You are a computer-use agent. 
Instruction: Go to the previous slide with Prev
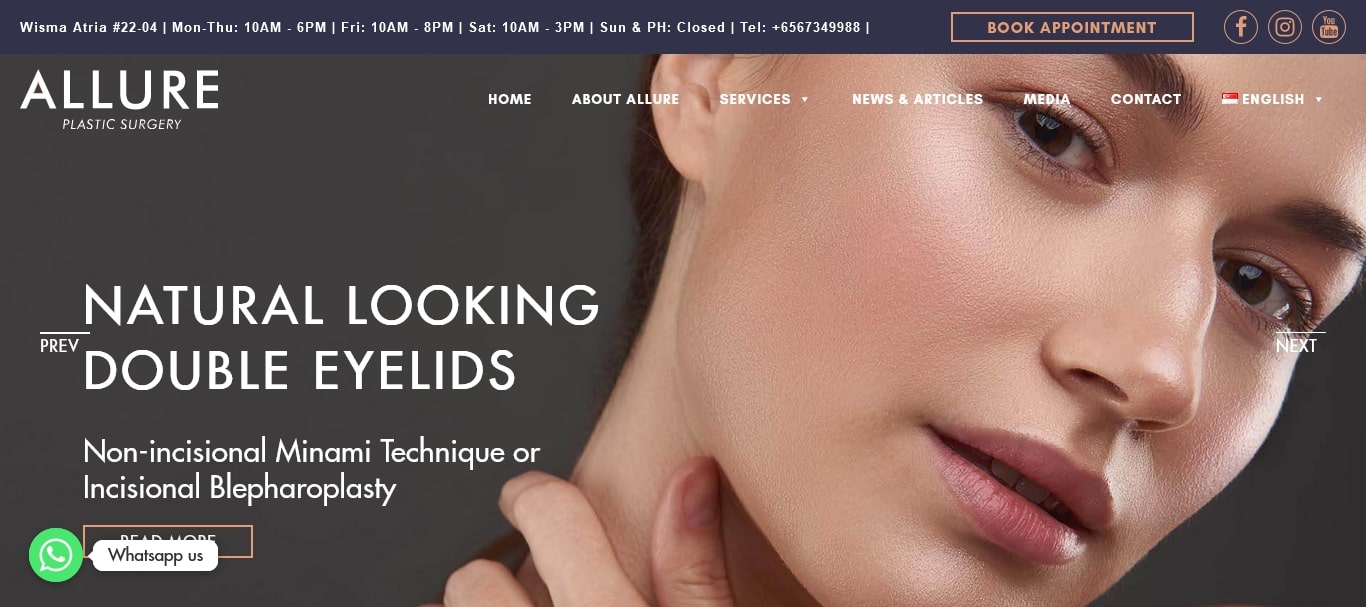tap(60, 345)
